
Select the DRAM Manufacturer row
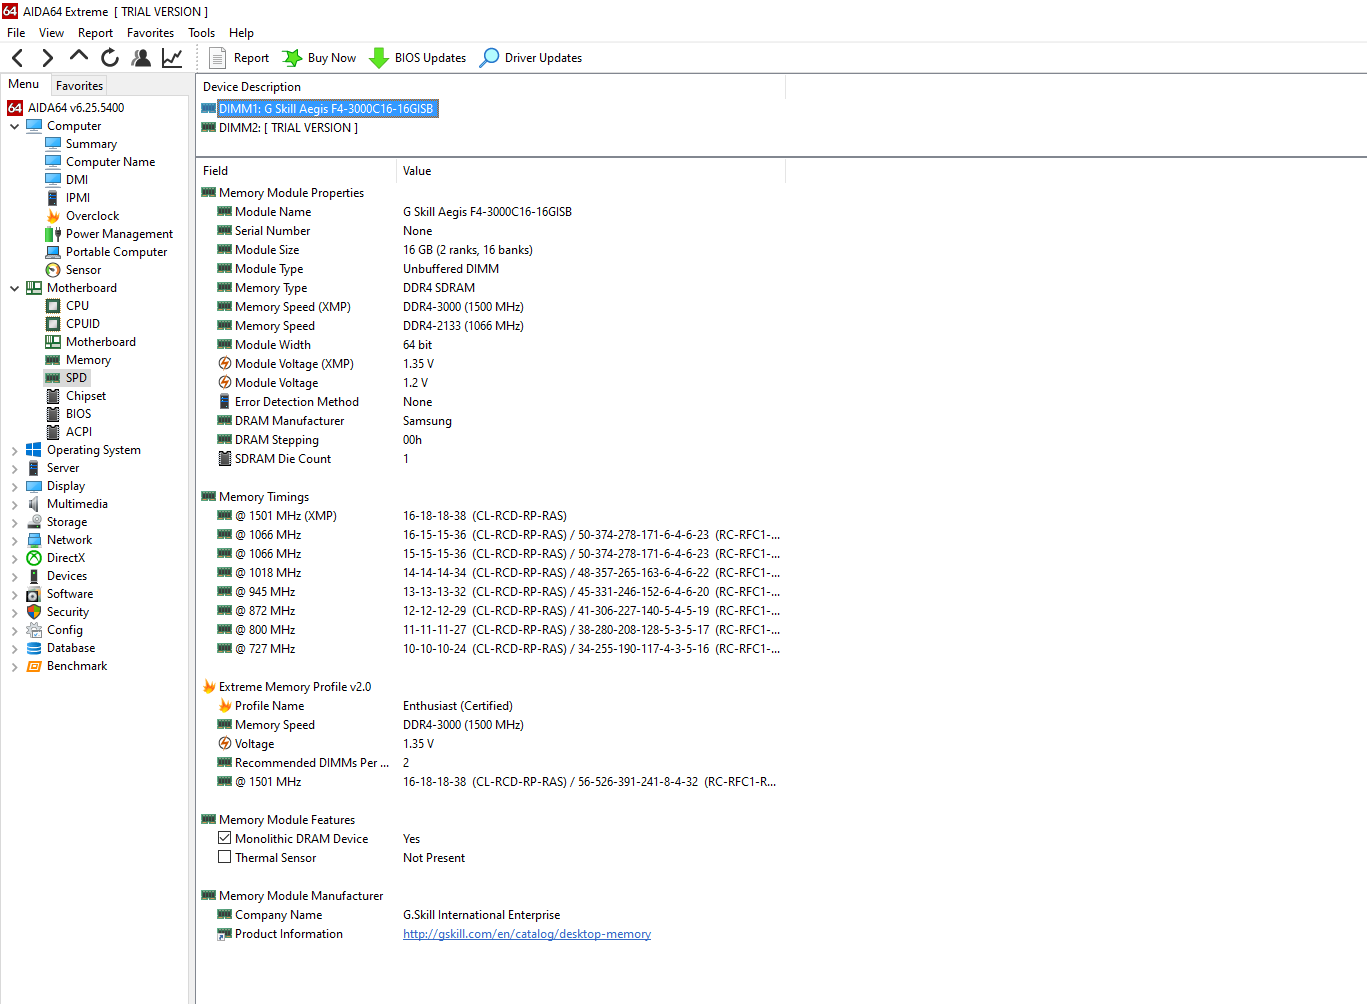491,421
